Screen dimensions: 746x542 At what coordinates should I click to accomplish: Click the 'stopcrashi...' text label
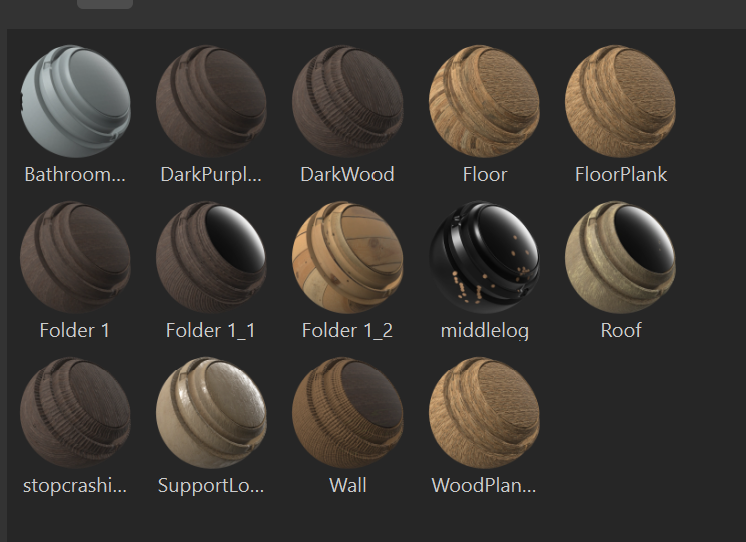tap(75, 486)
